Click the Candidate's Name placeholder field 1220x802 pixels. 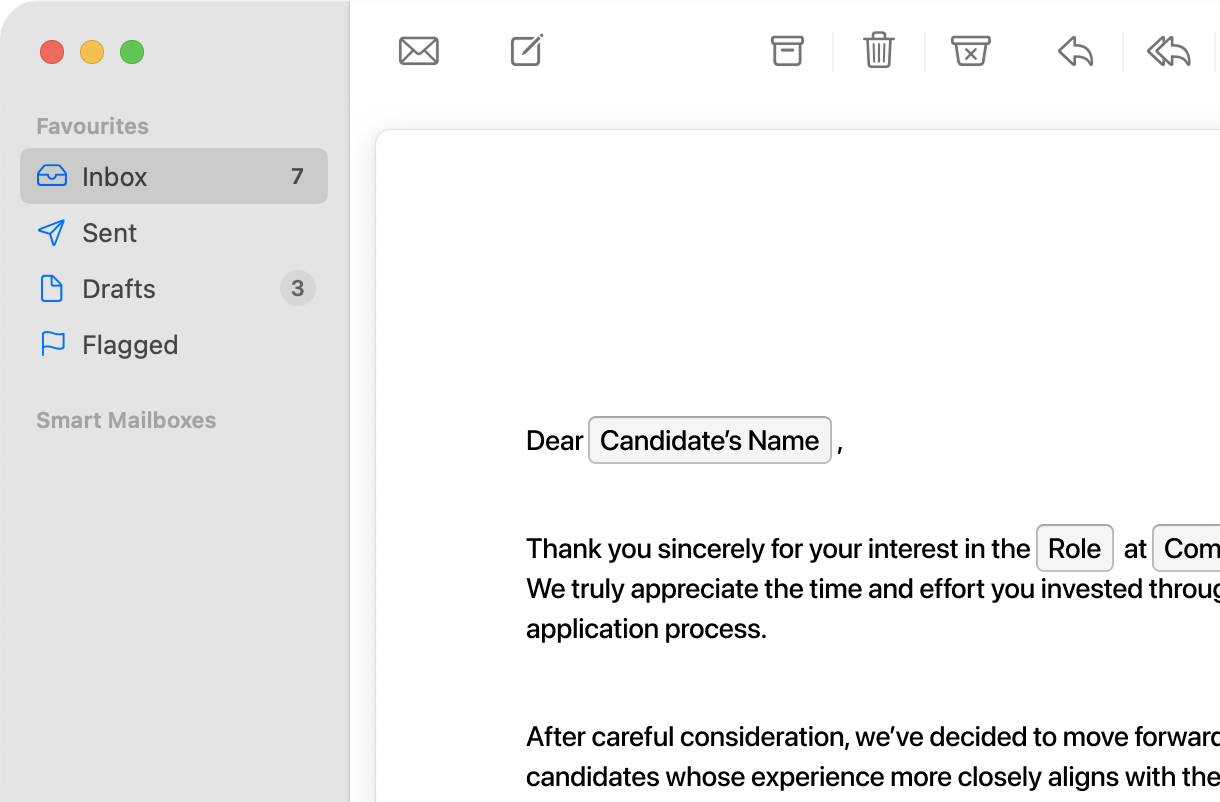pos(710,440)
